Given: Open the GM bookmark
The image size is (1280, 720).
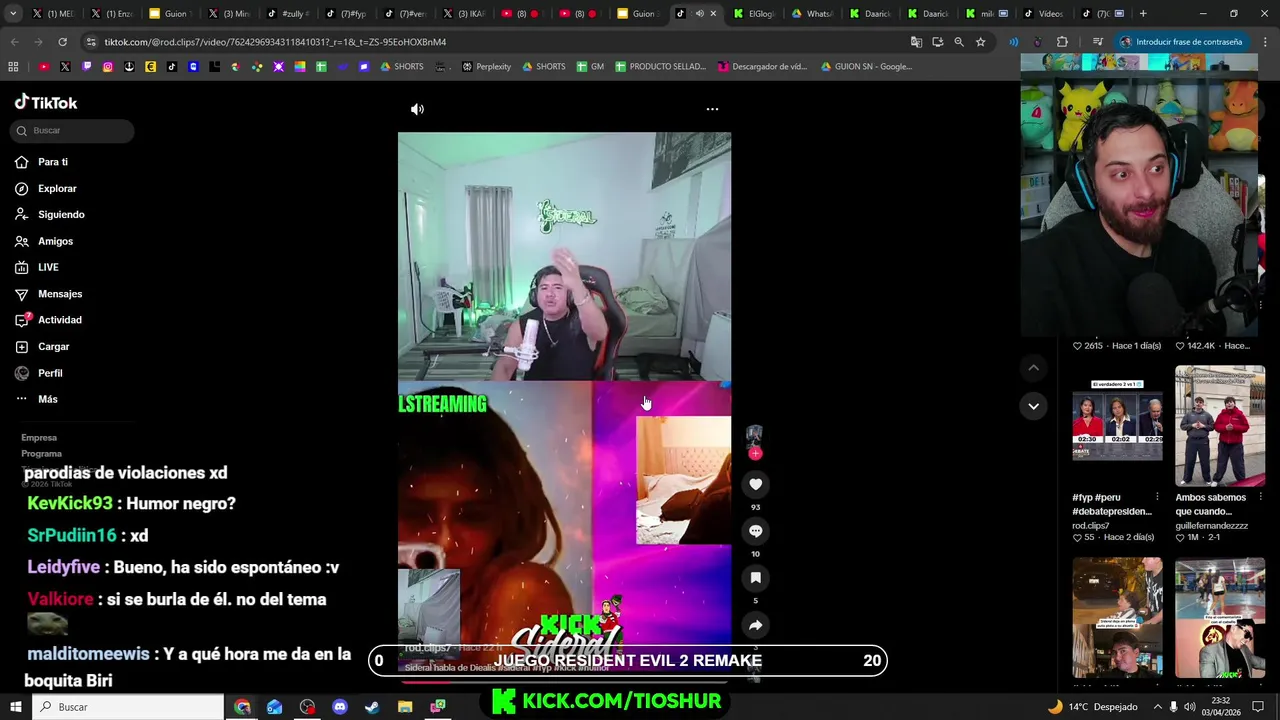Looking at the screenshot, I should click(590, 67).
